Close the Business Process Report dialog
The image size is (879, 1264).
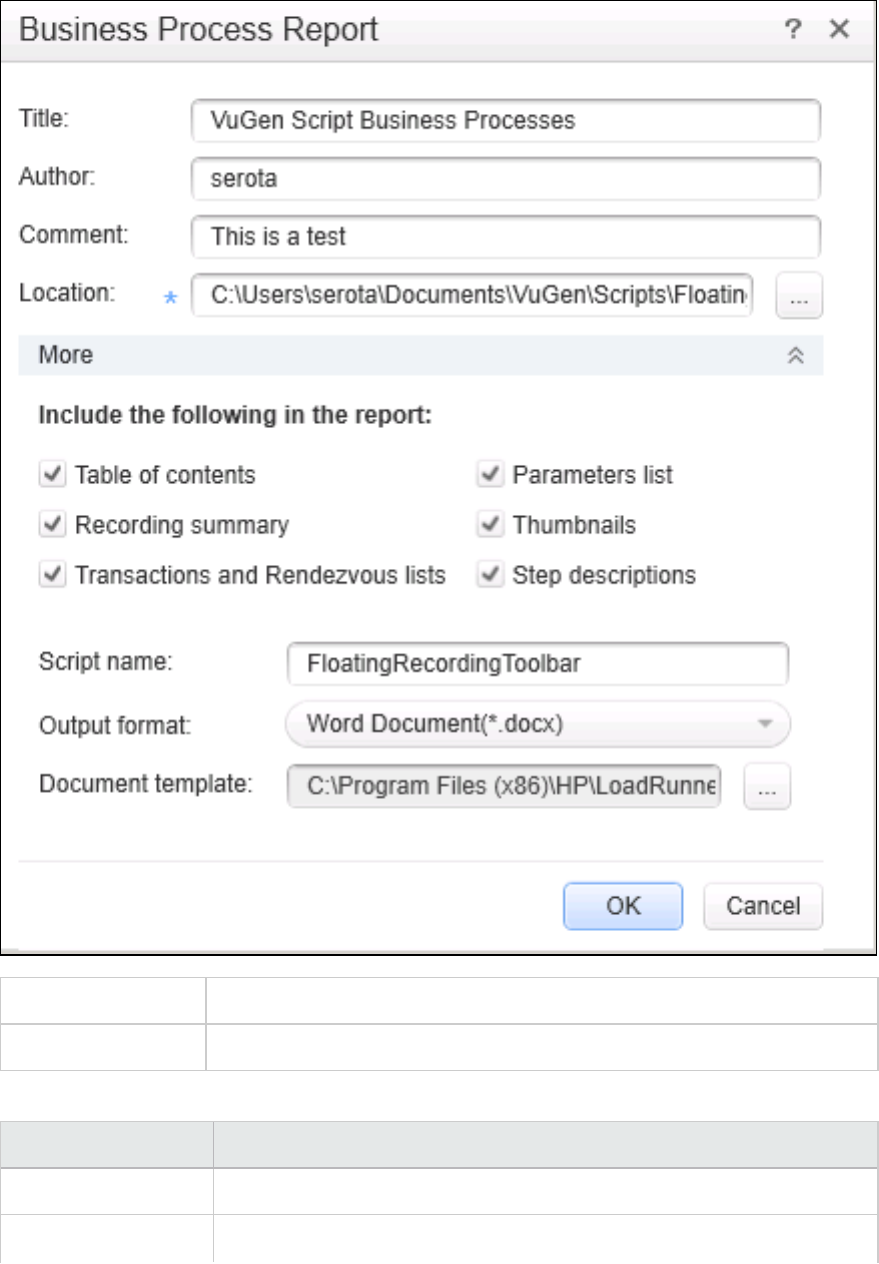[x=839, y=30]
